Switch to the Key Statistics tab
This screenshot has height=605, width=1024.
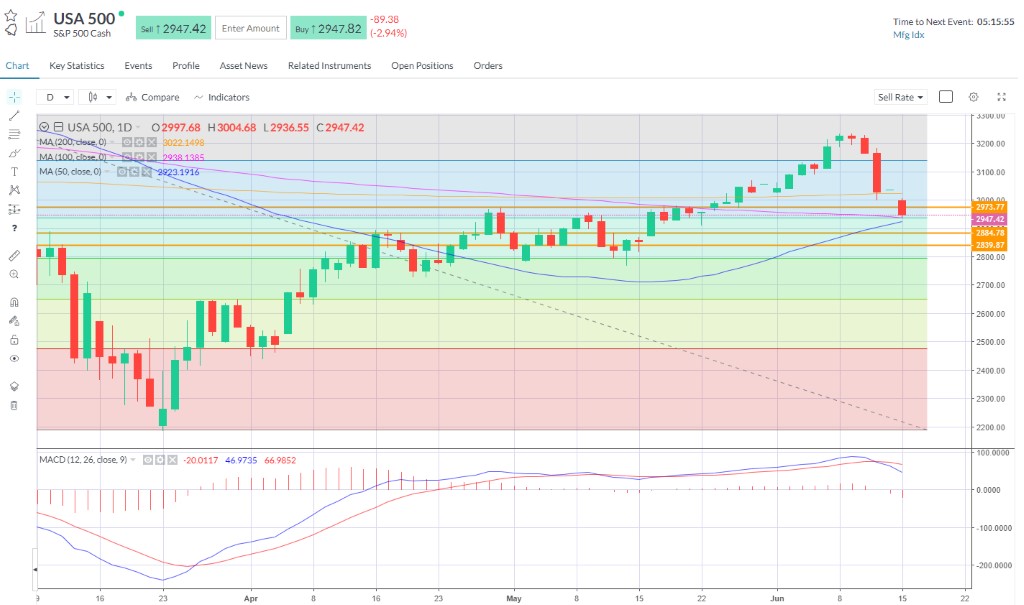[77, 66]
